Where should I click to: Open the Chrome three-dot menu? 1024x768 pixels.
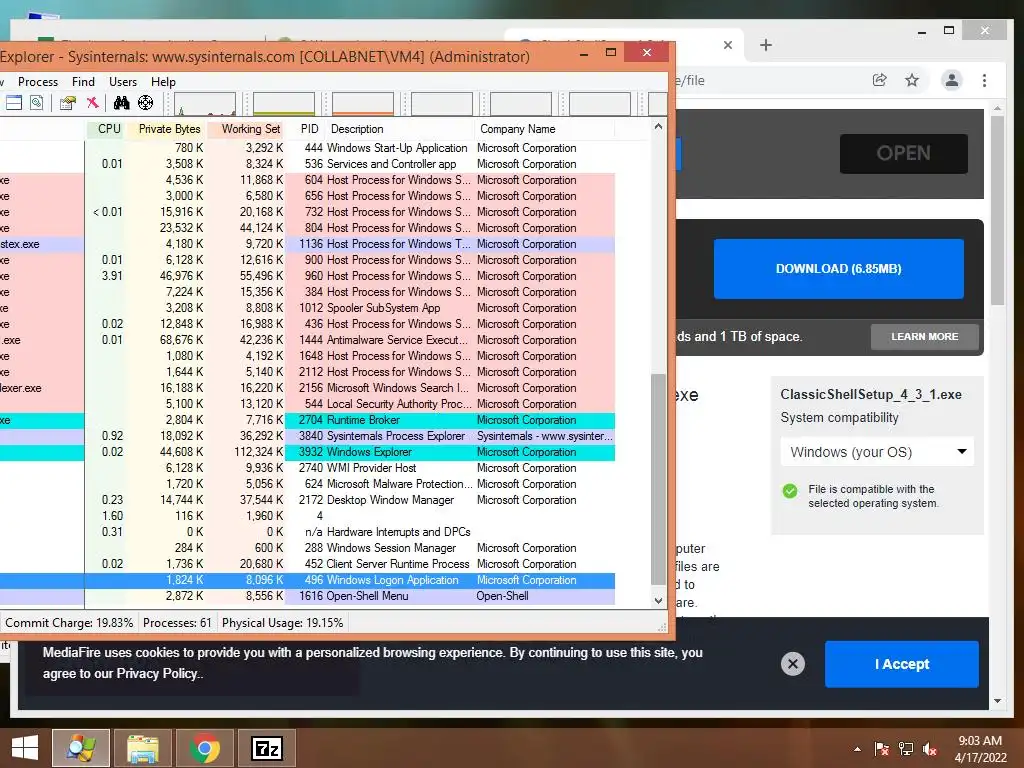click(x=984, y=80)
